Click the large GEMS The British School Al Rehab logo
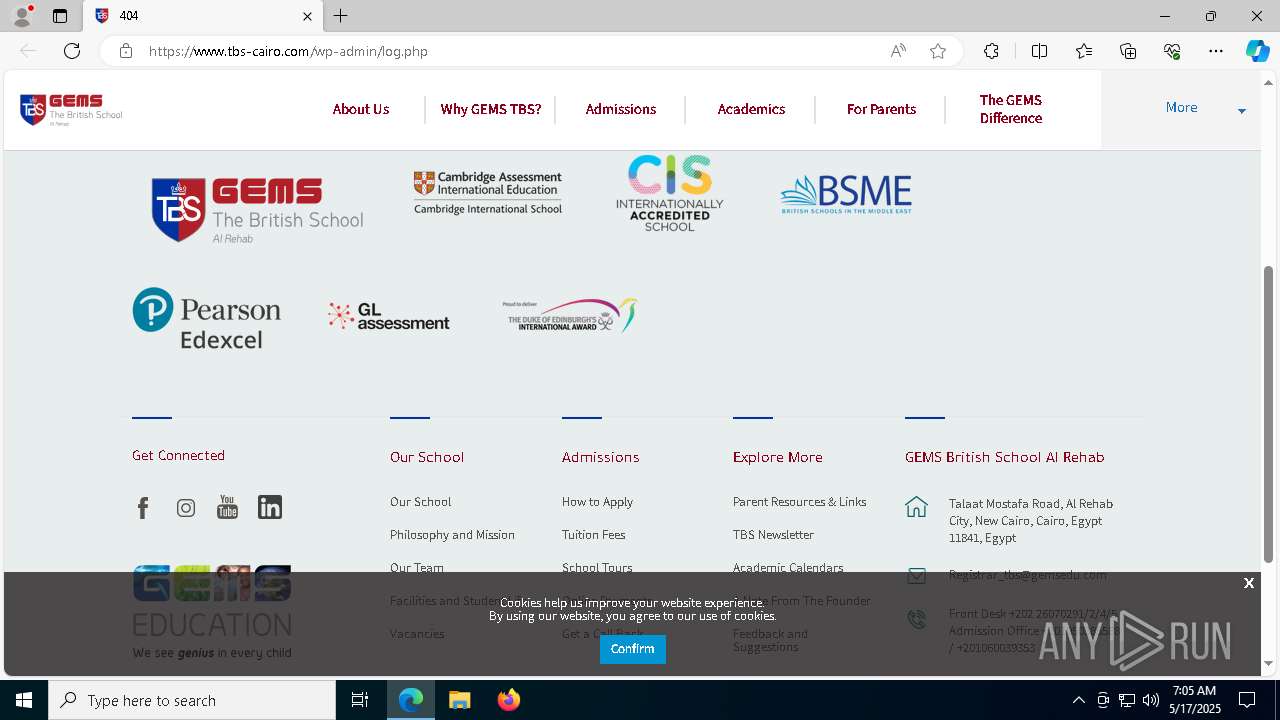The image size is (1280, 720). 257,210
